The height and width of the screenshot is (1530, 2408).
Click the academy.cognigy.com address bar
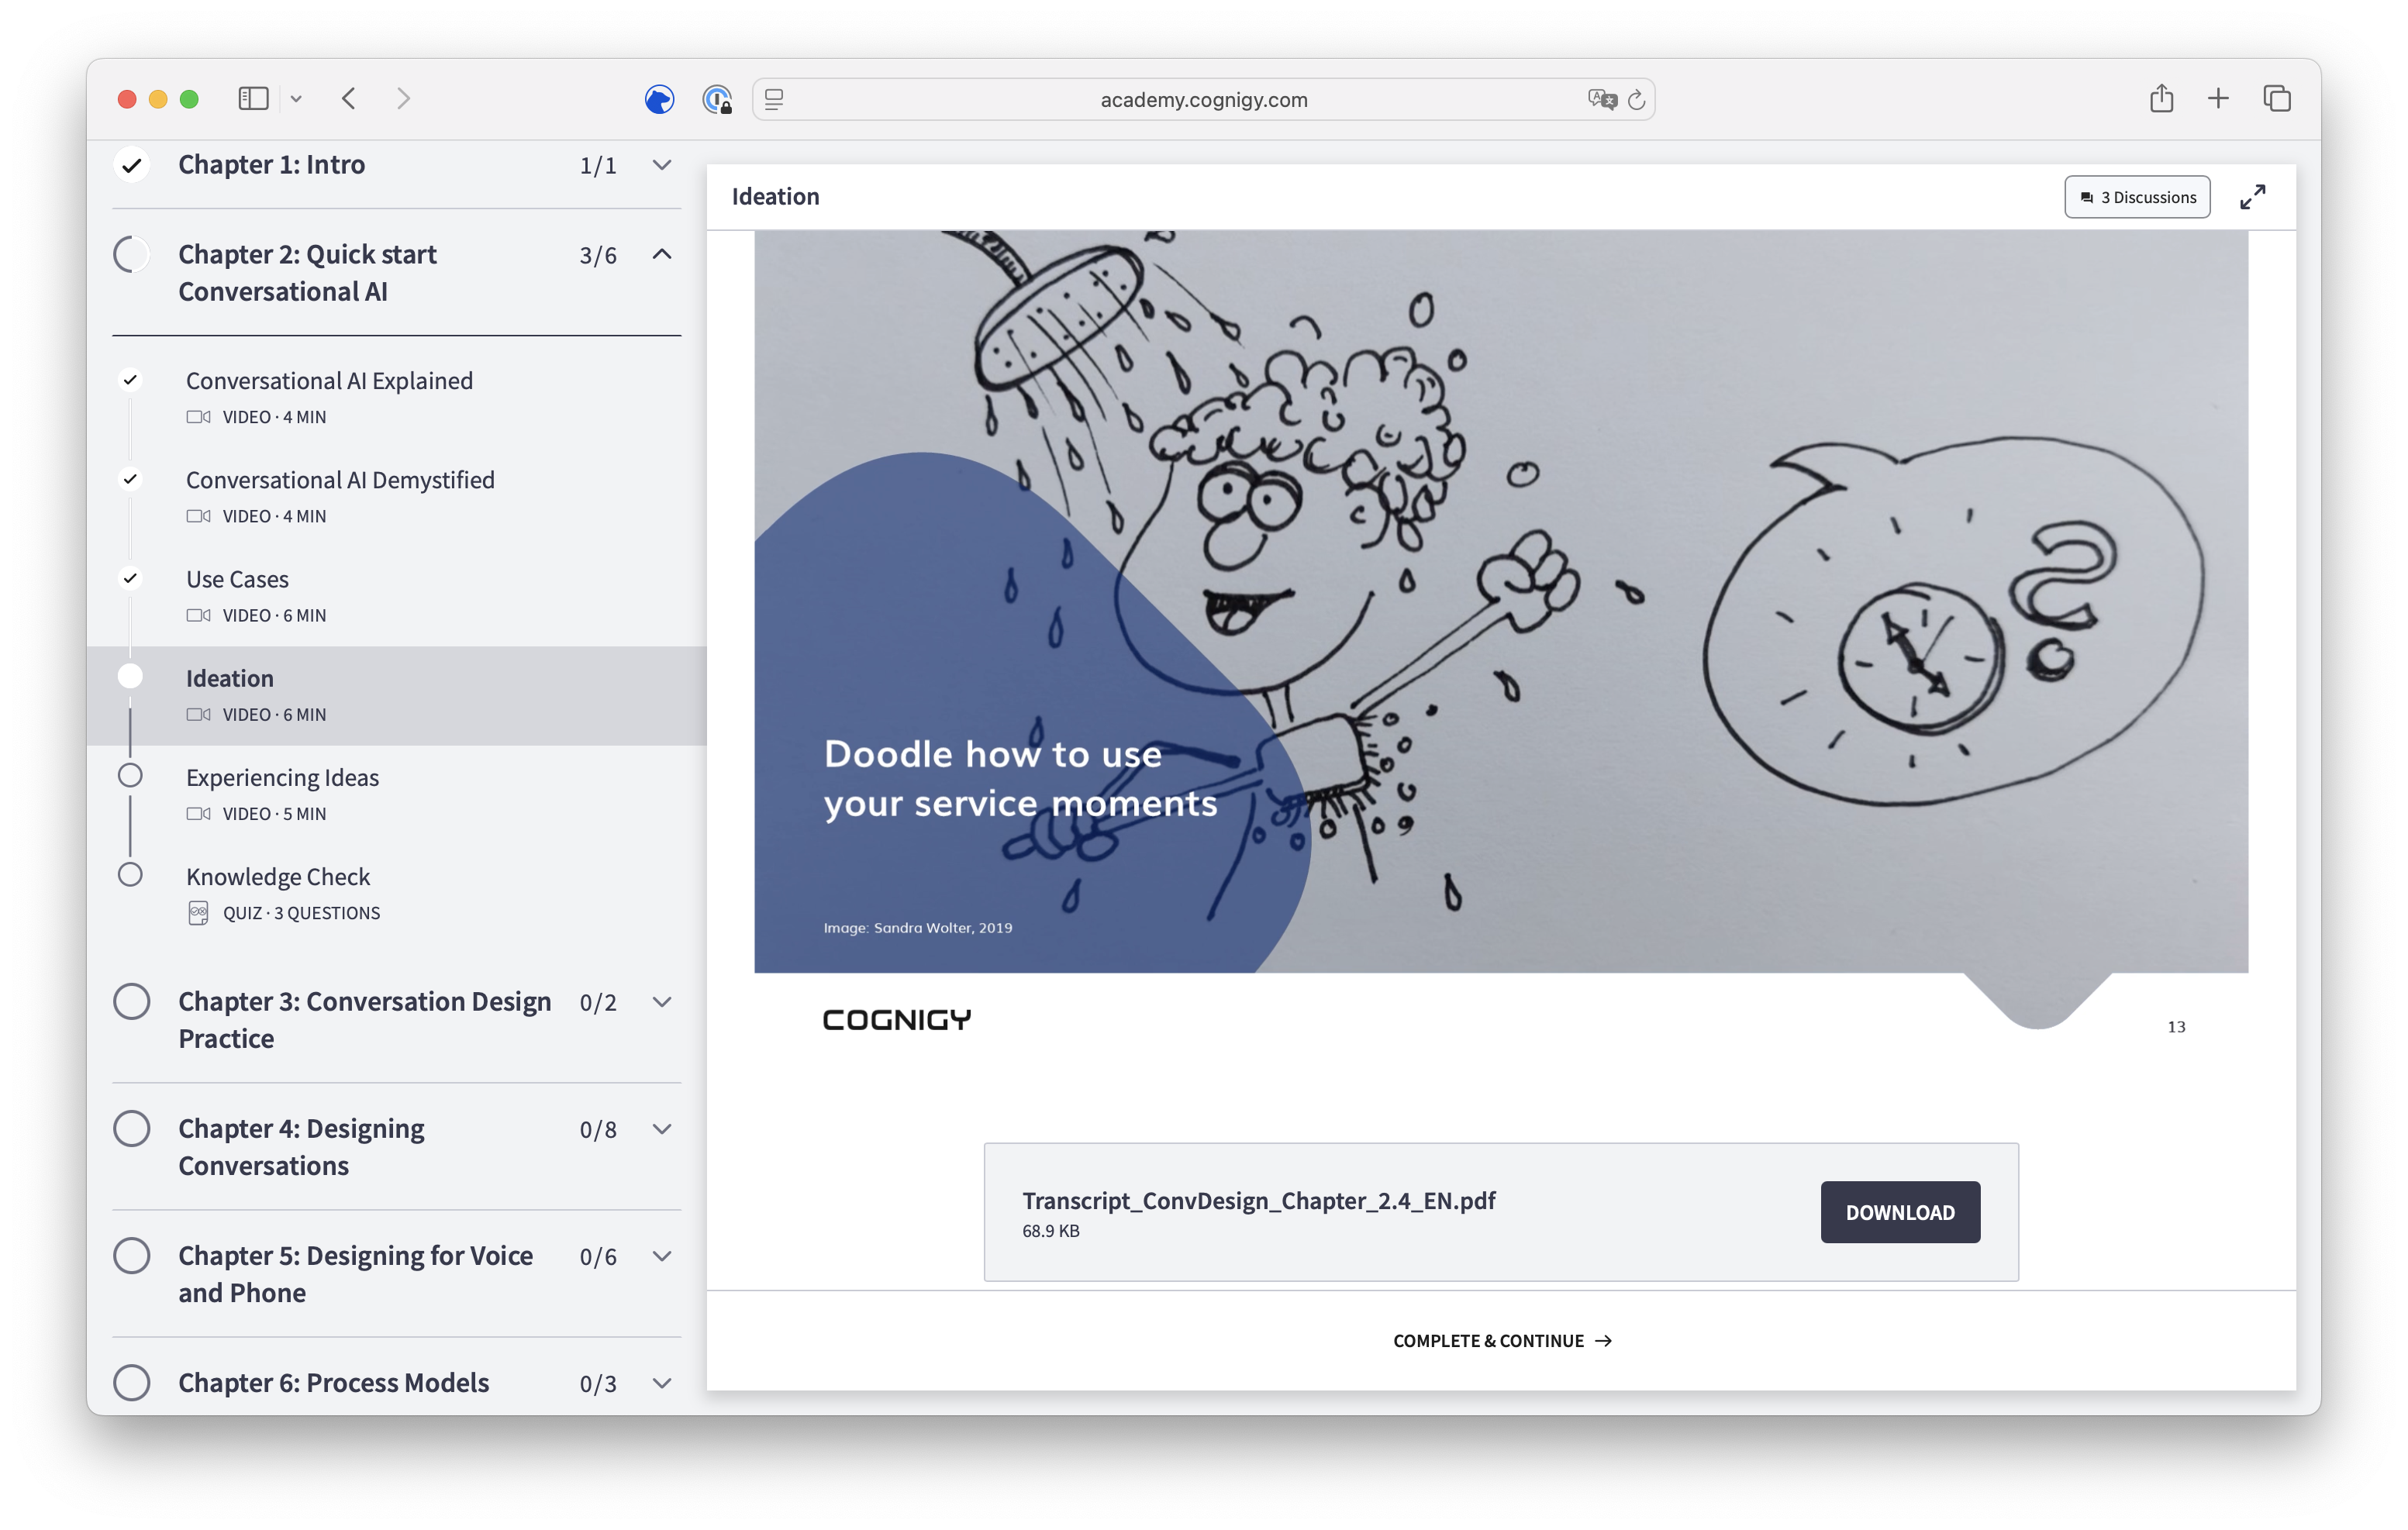pyautogui.click(x=1203, y=99)
